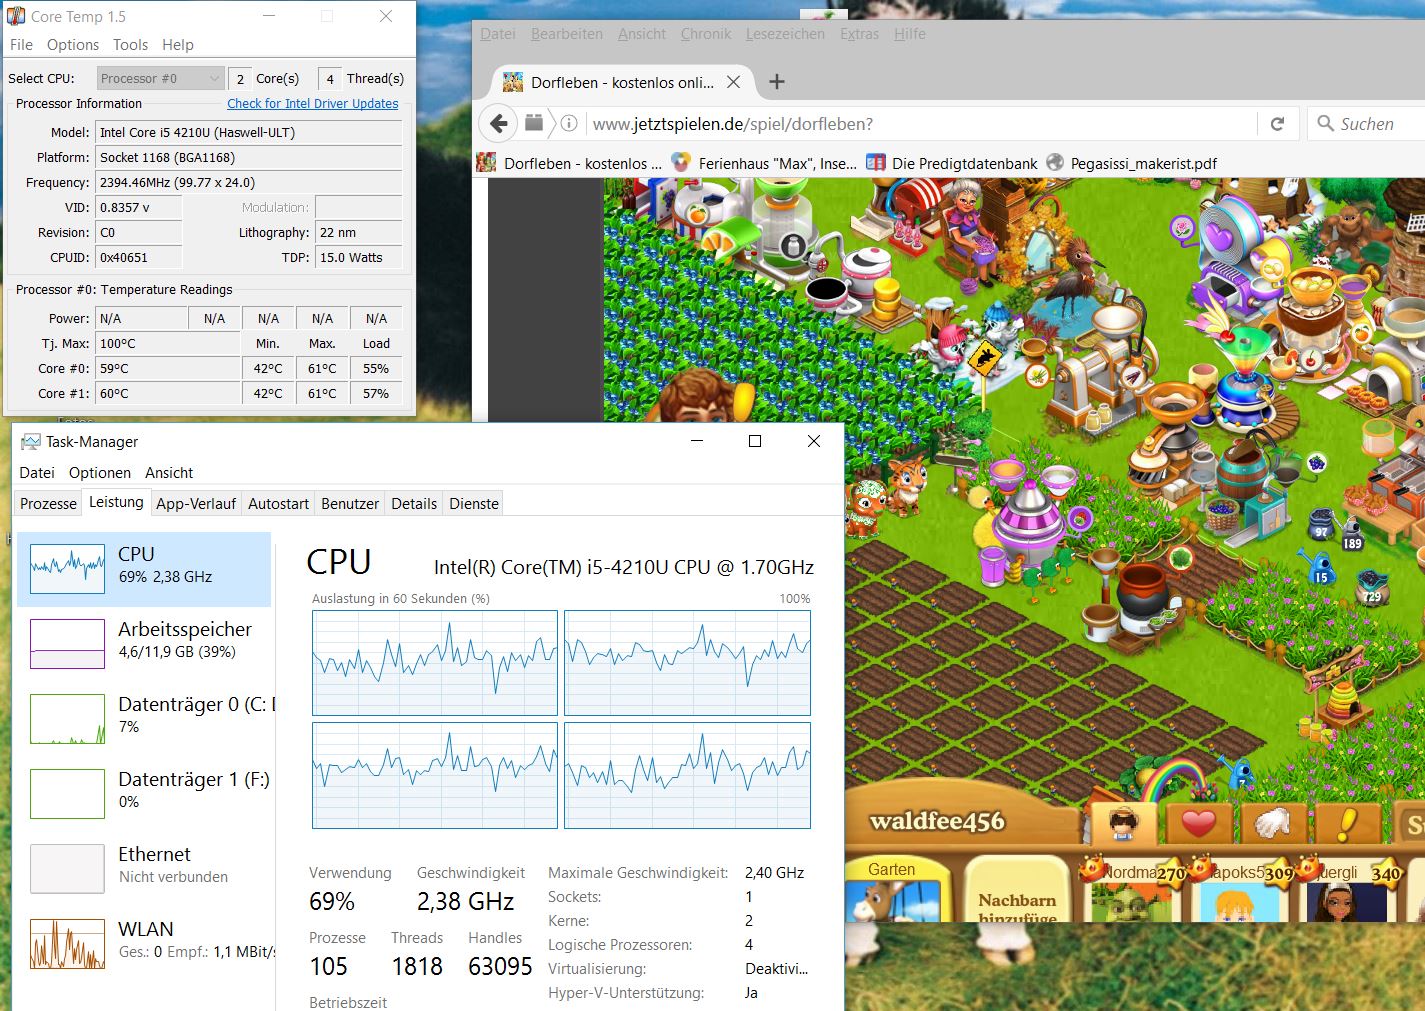Open a new Firefox tab with plus button
Viewport: 1425px width, 1011px height.
[x=777, y=82]
